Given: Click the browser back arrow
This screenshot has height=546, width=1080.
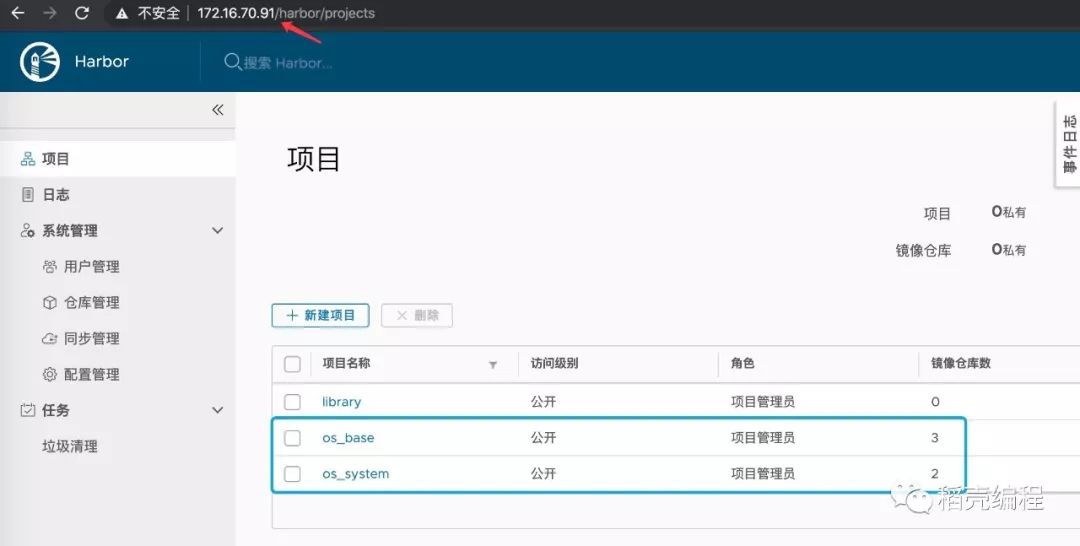Looking at the screenshot, I should coord(18,13).
